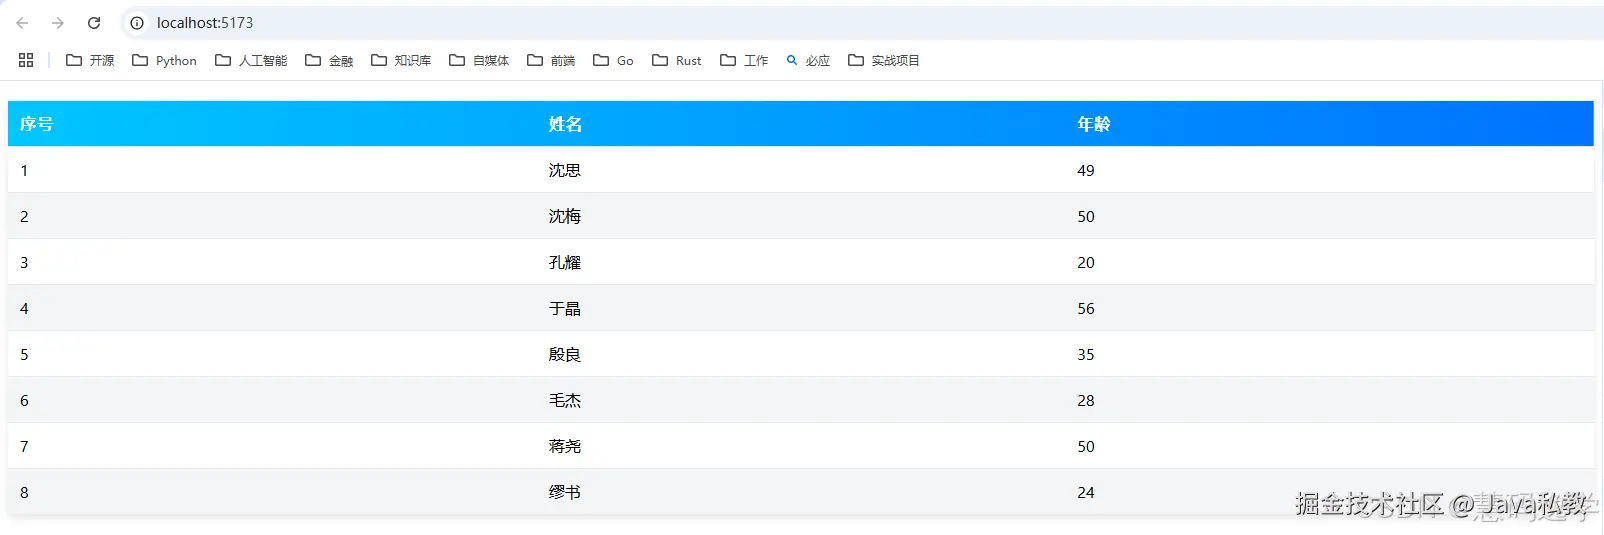This screenshot has width=1604, height=535.
Task: Open the Python bookmark folder
Action: pyautogui.click(x=164, y=60)
